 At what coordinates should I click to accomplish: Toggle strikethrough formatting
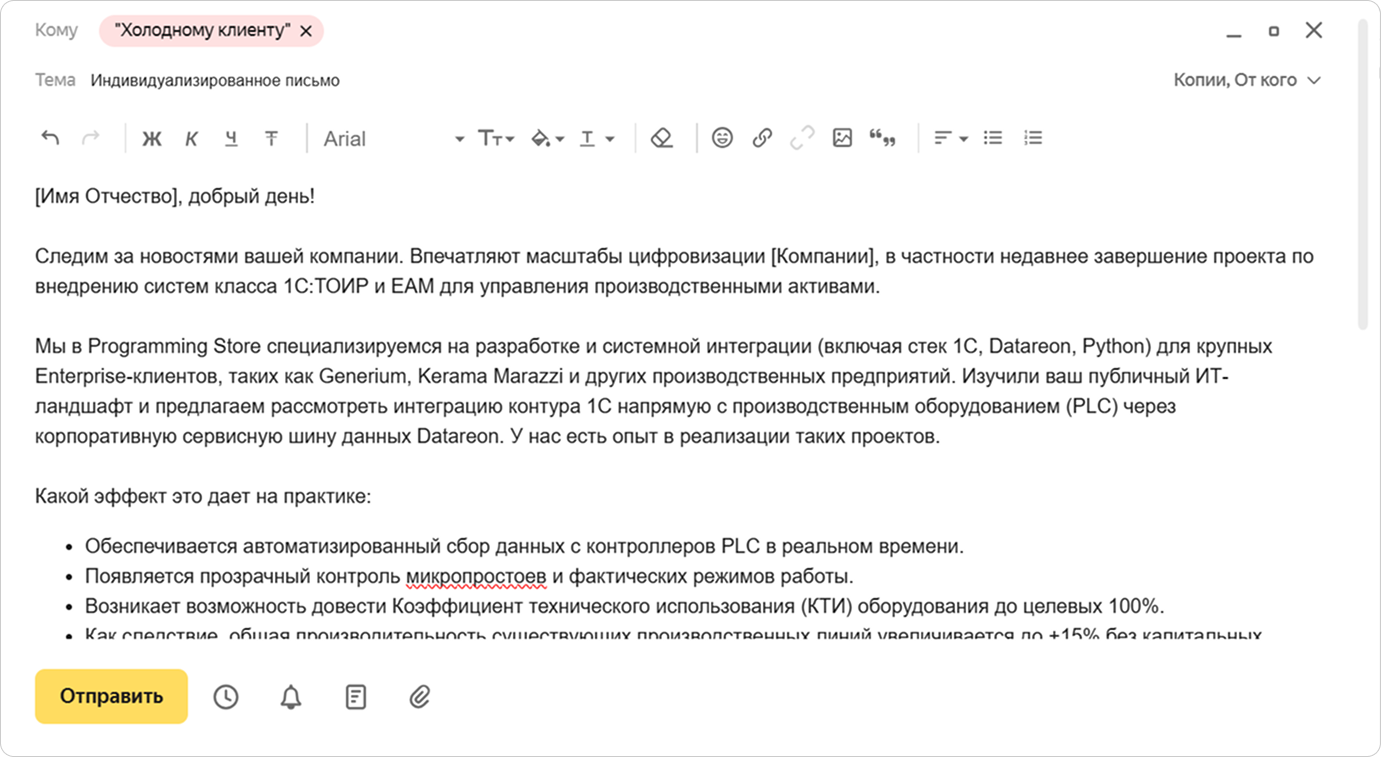point(271,139)
